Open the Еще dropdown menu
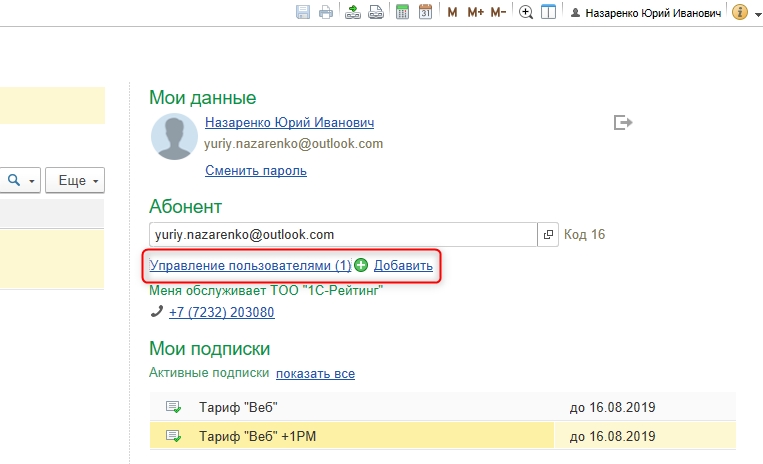 click(75, 180)
